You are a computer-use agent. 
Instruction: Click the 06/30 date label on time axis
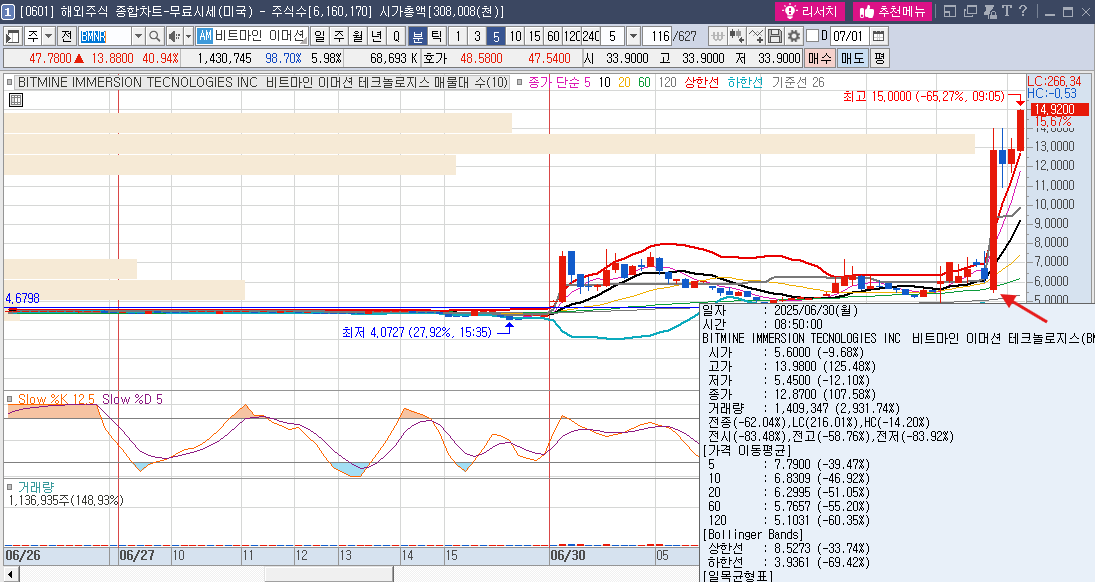click(568, 555)
